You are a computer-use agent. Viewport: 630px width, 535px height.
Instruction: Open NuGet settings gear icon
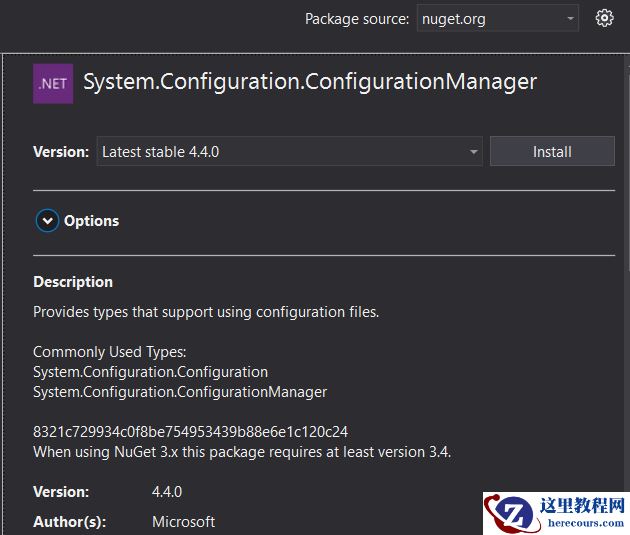tap(604, 18)
